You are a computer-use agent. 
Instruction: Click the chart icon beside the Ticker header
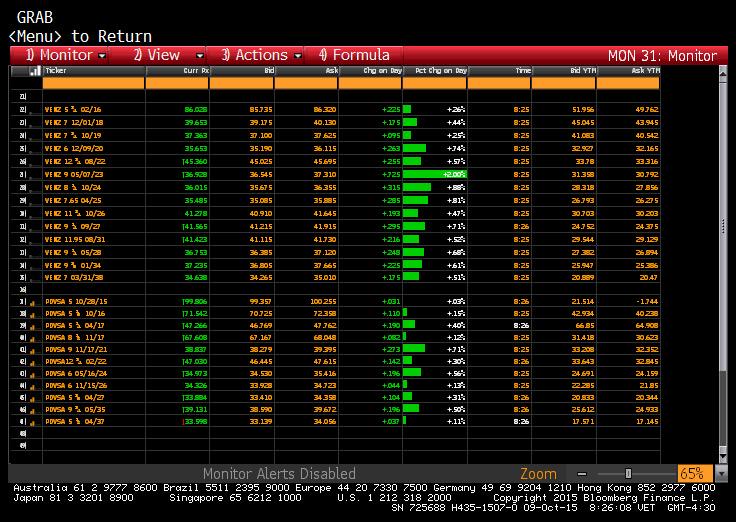pyautogui.click(x=35, y=71)
